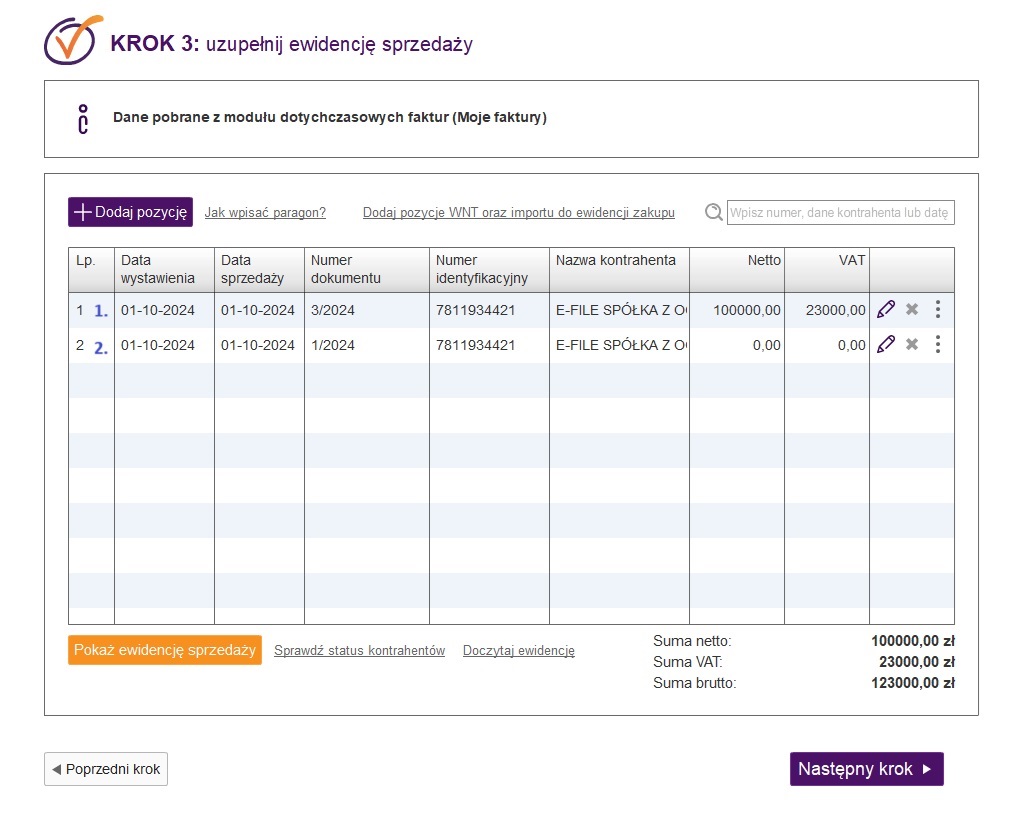
Task: Edit invoice 1/2024 with pencil icon
Action: point(885,344)
